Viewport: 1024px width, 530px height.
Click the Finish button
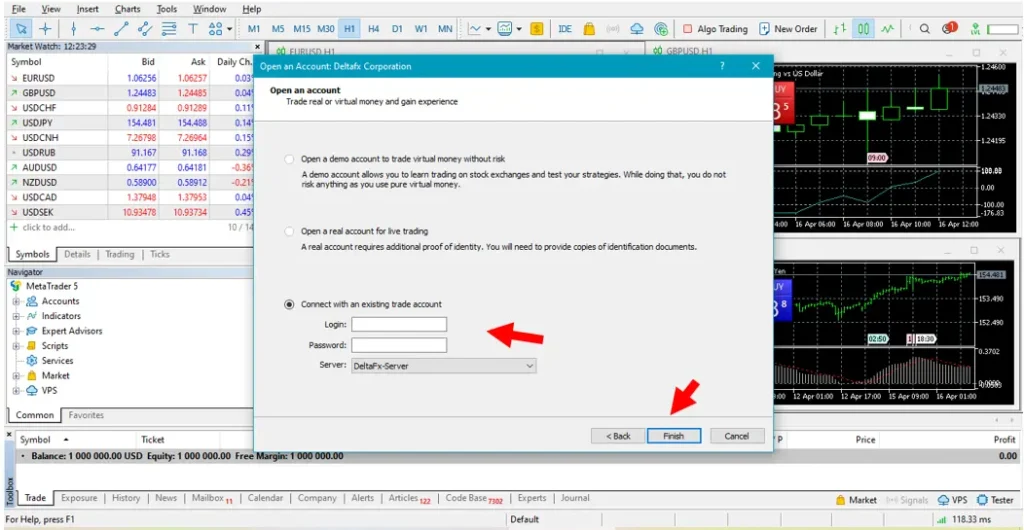point(674,435)
